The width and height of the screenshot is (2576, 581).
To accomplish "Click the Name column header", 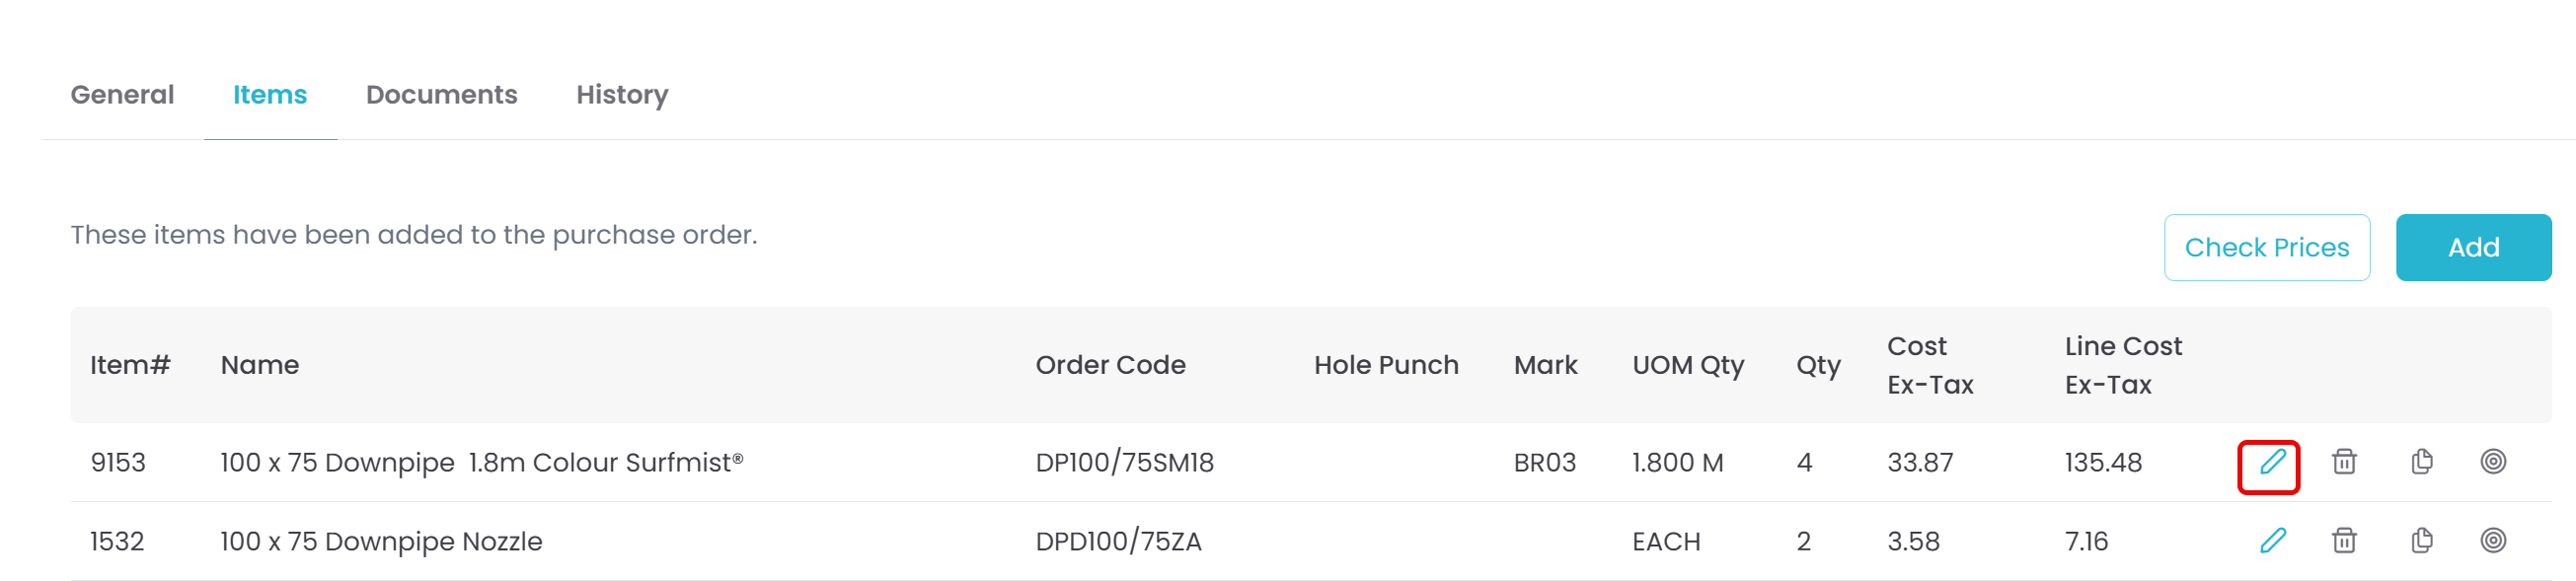I will (x=260, y=365).
